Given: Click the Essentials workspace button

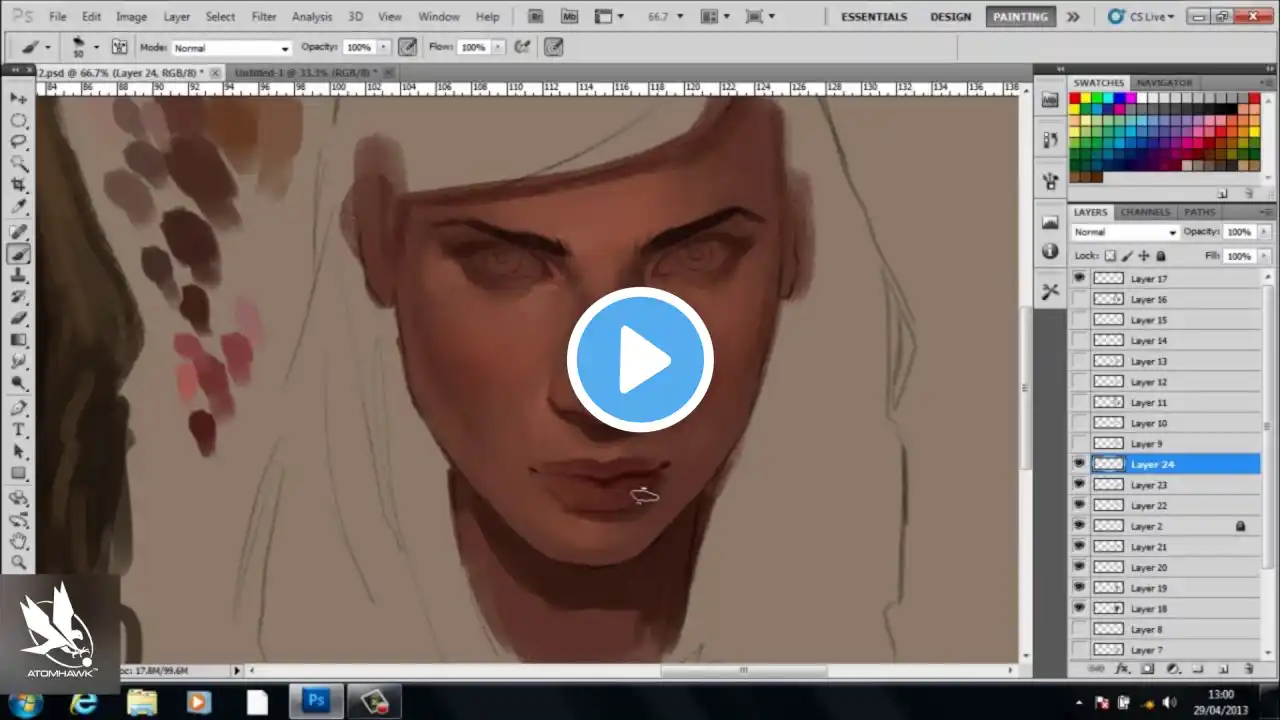Looking at the screenshot, I should [874, 17].
